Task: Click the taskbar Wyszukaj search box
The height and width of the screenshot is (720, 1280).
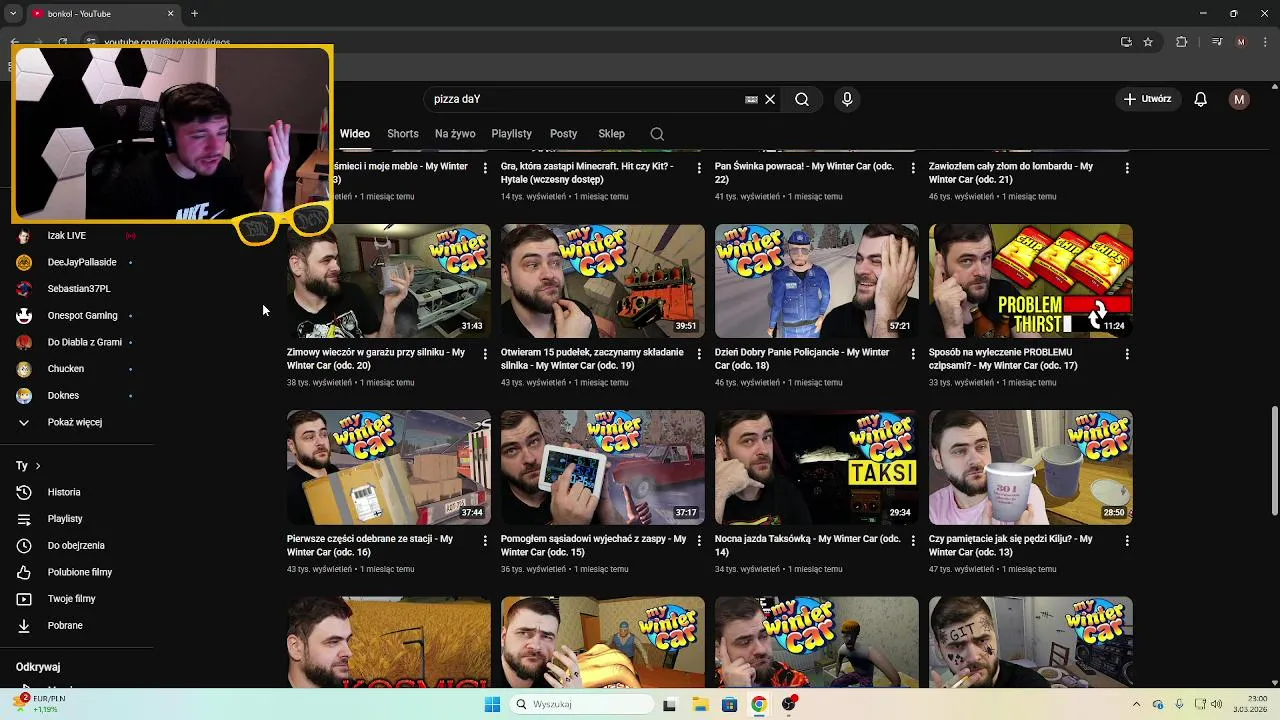Action: tap(582, 704)
